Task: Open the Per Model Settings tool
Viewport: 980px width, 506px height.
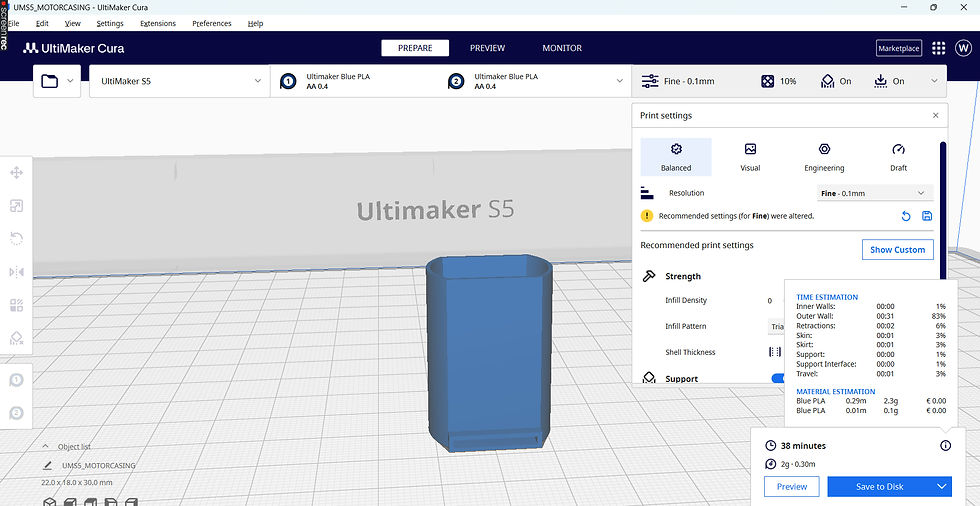Action: [x=17, y=305]
